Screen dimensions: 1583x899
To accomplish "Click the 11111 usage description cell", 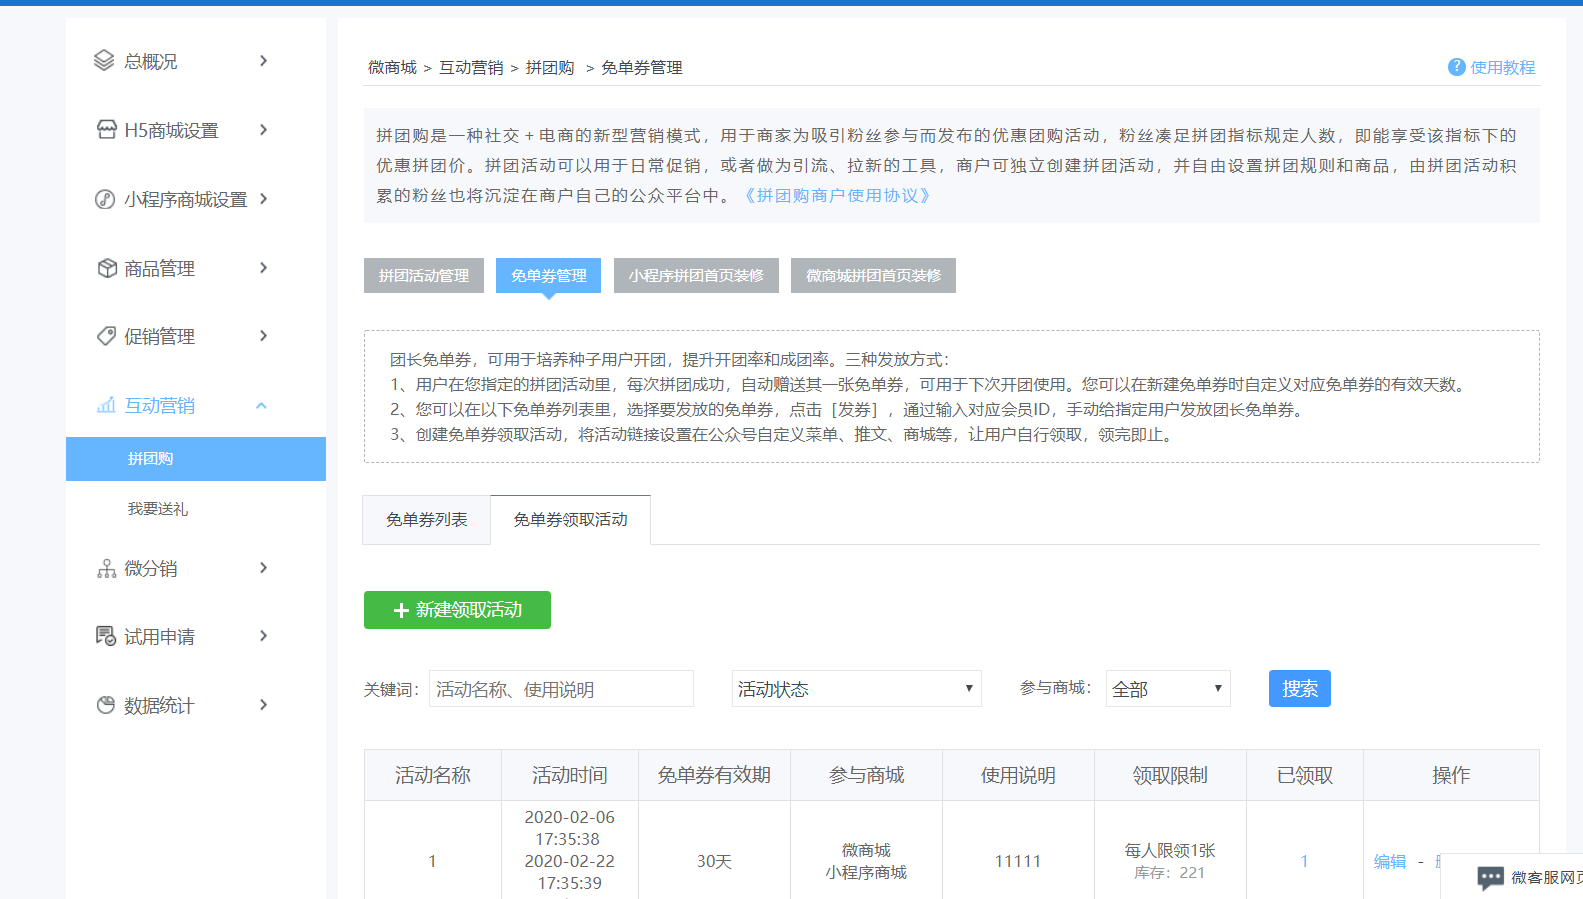I will 1018,861.
